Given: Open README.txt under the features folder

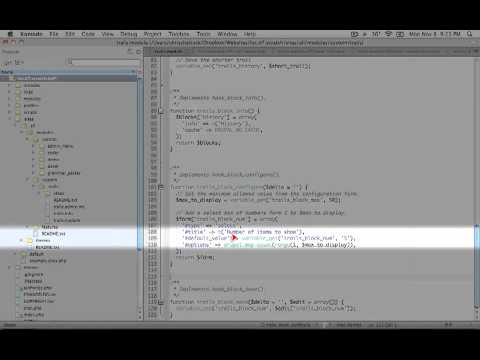Looking at the screenshot, I should pos(53,234).
